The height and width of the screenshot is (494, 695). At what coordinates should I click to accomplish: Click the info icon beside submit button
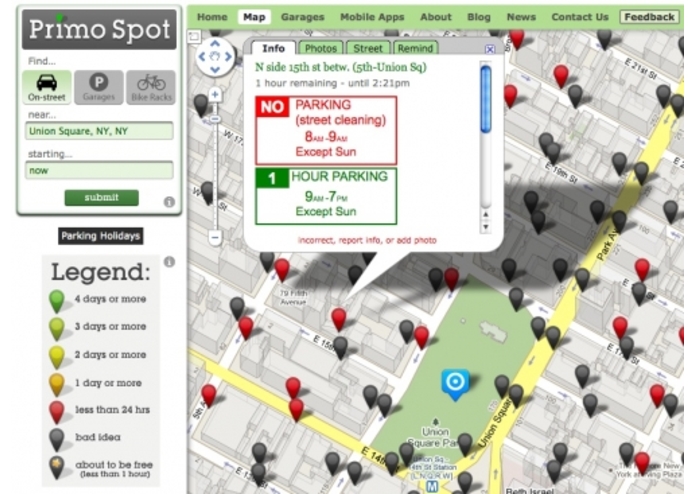tap(169, 202)
